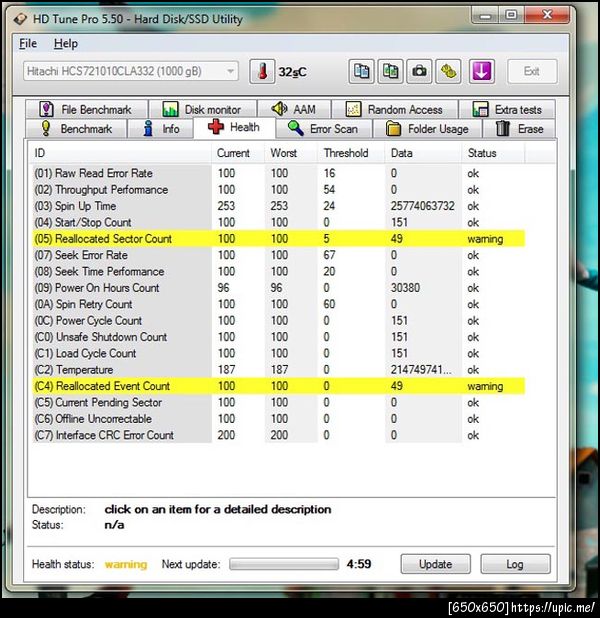Select the (05) Reallocated Sector Count row
Image resolution: width=600 pixels, height=618 pixels.
[x=279, y=239]
